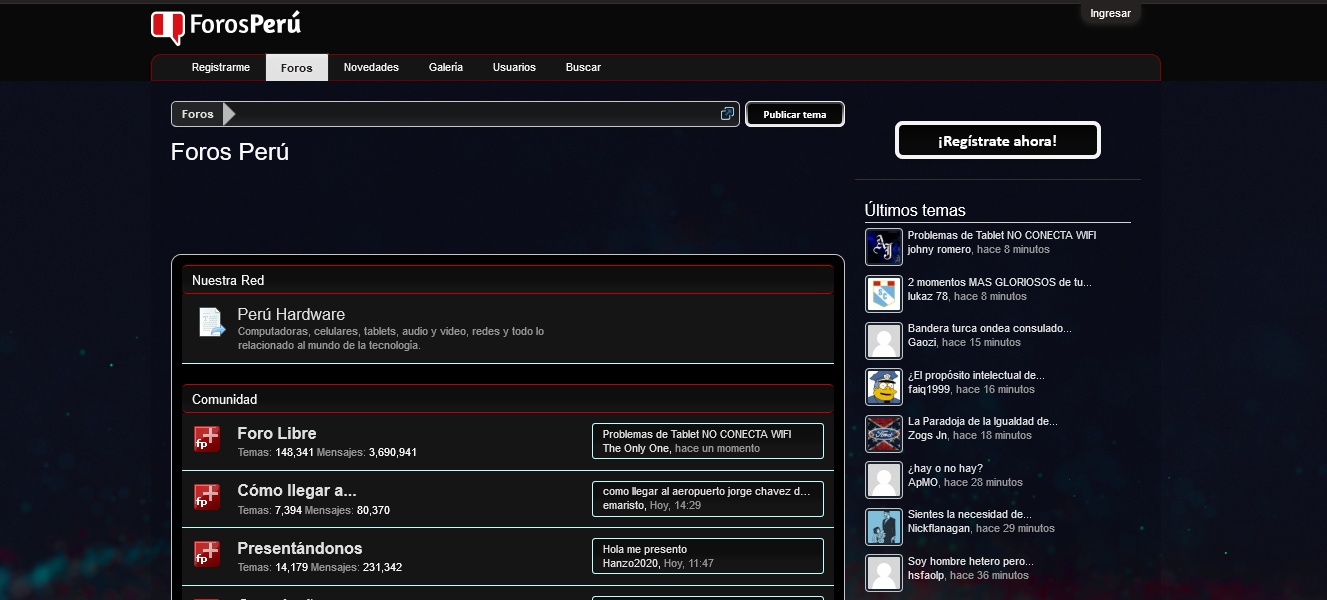Collapse the Nuestra Red category header
The image size is (1327, 600).
[507, 280]
